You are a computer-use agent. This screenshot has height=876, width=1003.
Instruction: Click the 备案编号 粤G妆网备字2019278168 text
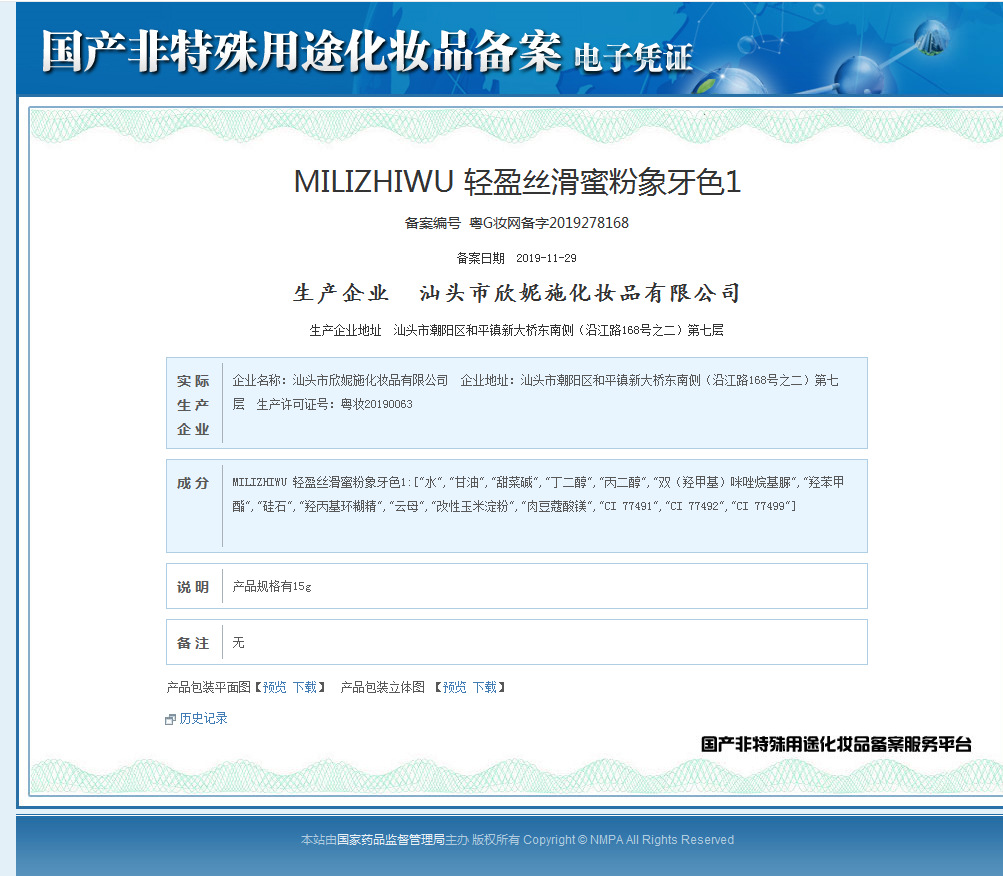516,223
